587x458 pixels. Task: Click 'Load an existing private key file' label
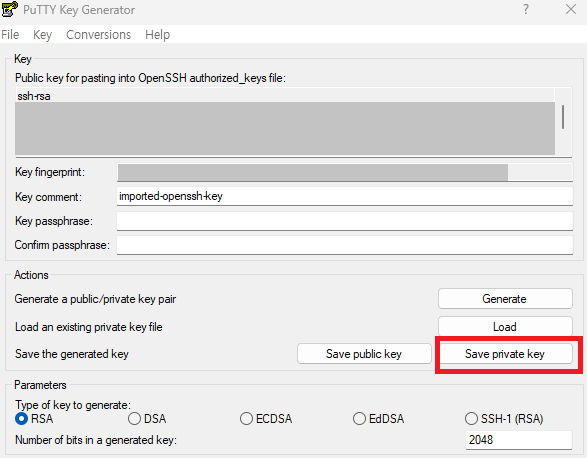(89, 327)
